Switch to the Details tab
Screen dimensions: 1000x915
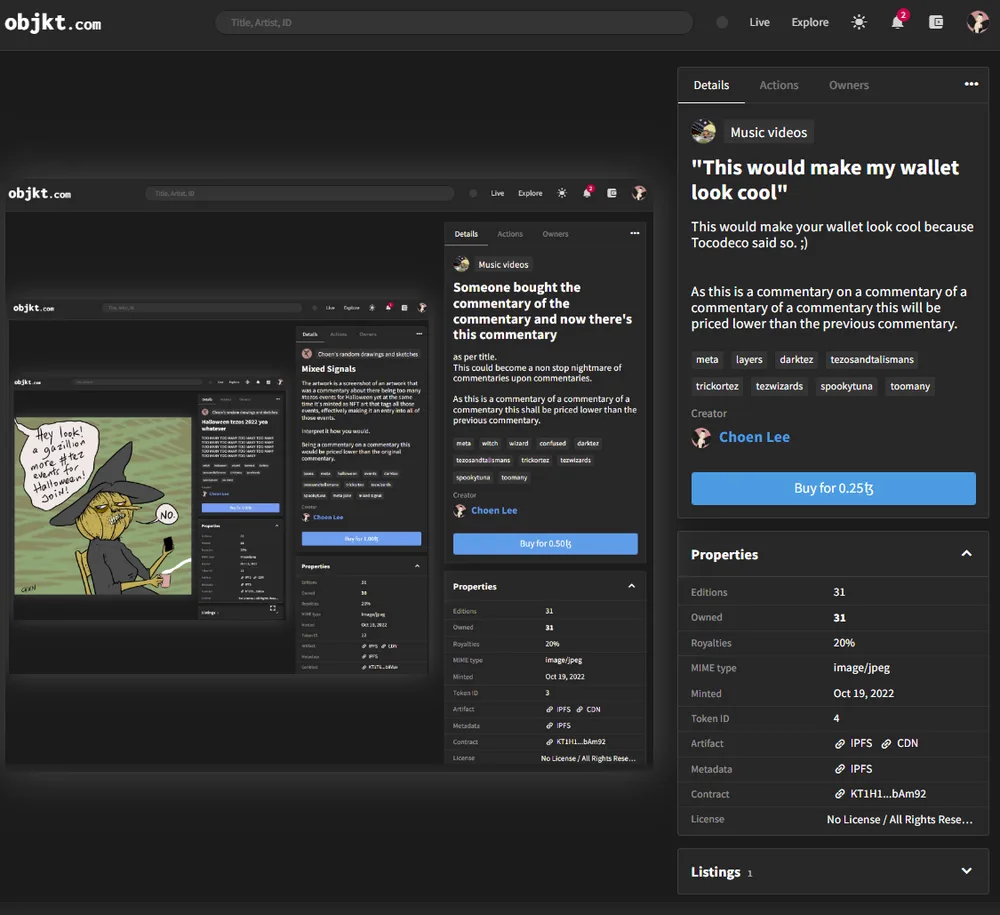click(x=711, y=85)
